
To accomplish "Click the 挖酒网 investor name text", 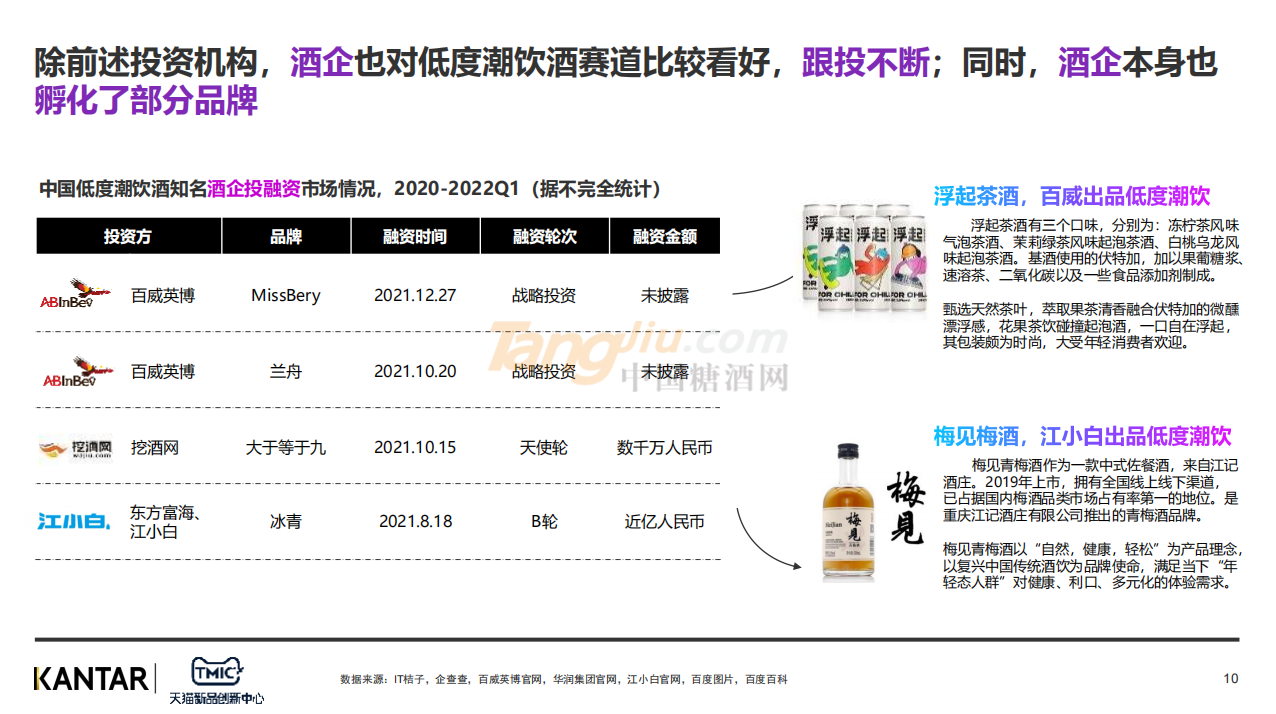I will pyautogui.click(x=155, y=447).
